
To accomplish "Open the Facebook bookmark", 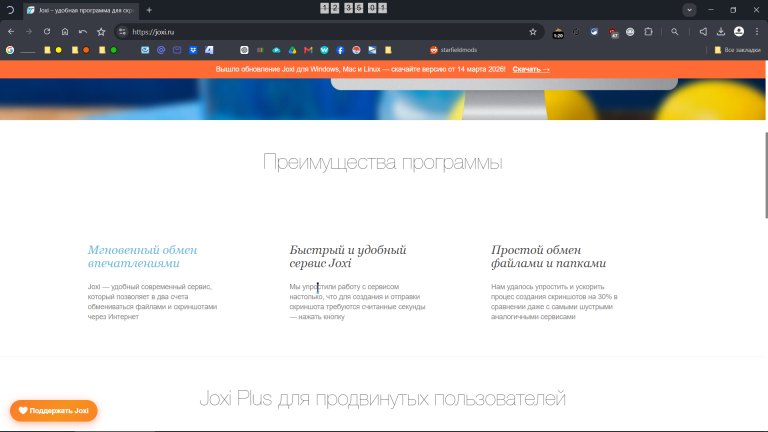I will (340, 50).
